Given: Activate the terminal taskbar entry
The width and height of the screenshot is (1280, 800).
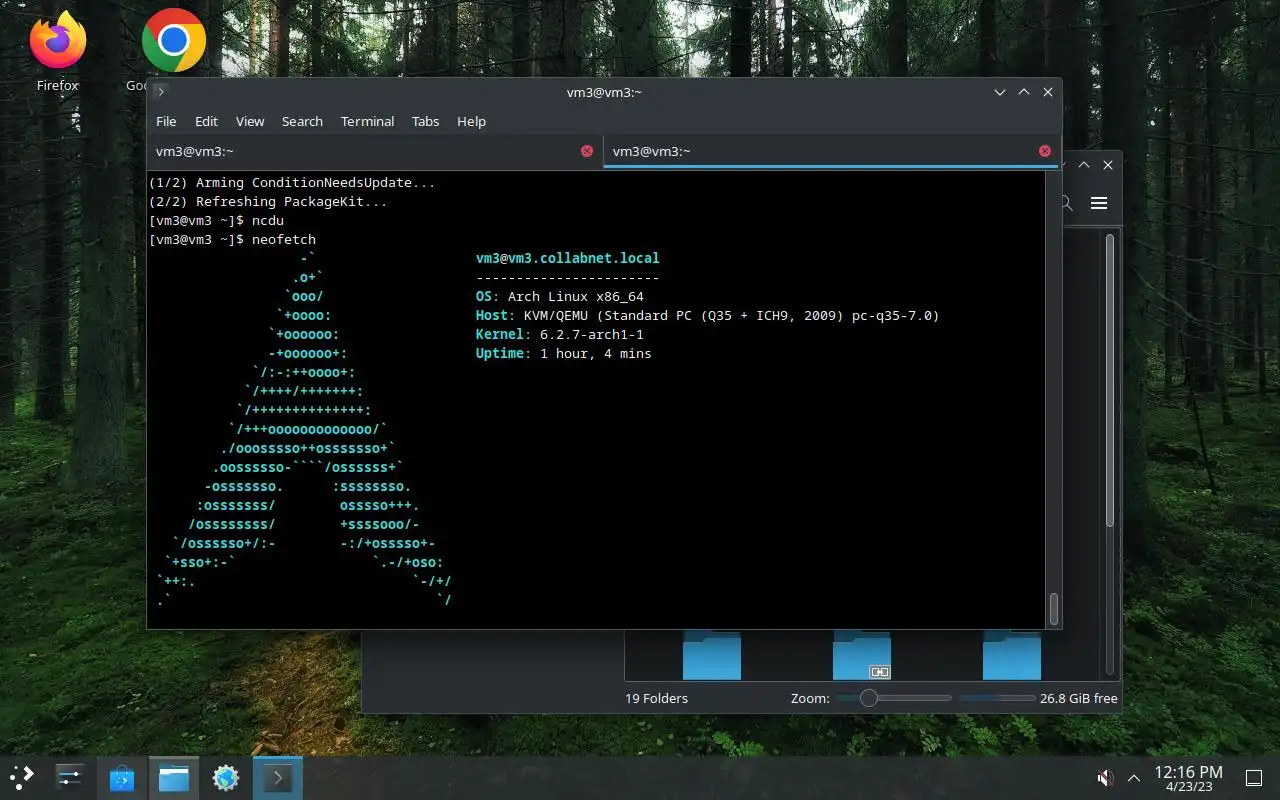Looking at the screenshot, I should (277, 777).
